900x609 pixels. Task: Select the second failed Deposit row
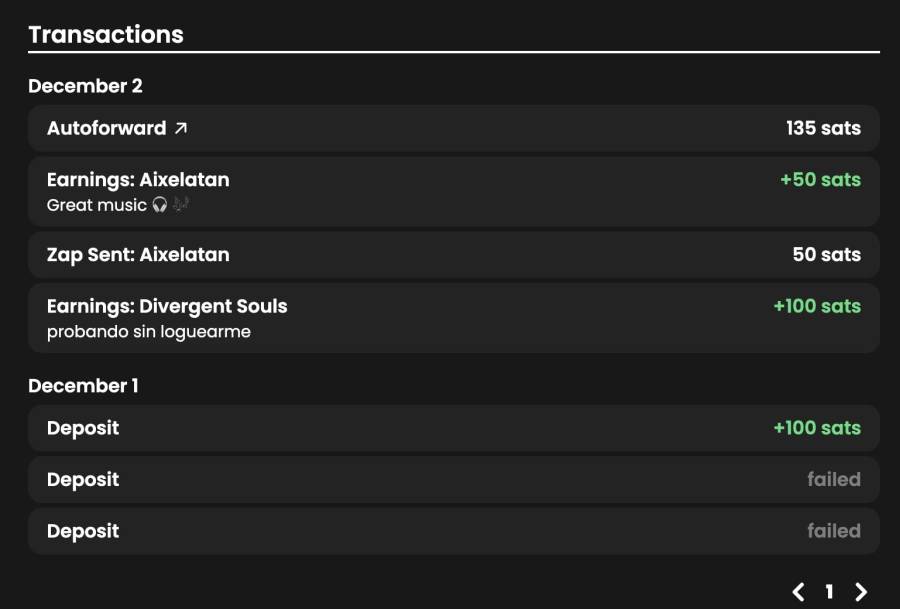[453, 532]
